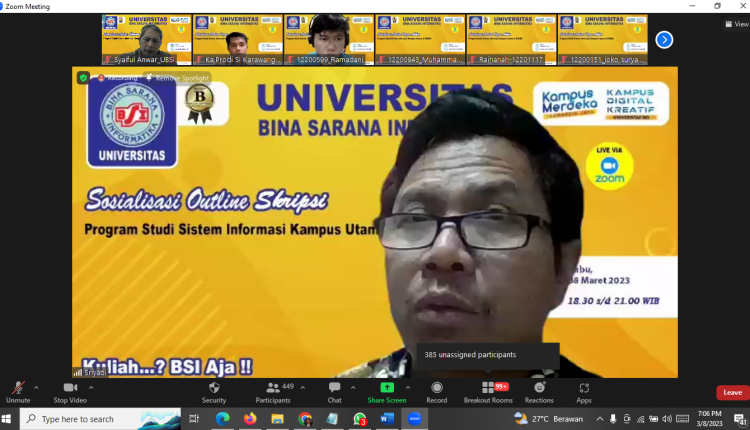Click the red Leave button
The image size is (750, 430).
coord(732,392)
